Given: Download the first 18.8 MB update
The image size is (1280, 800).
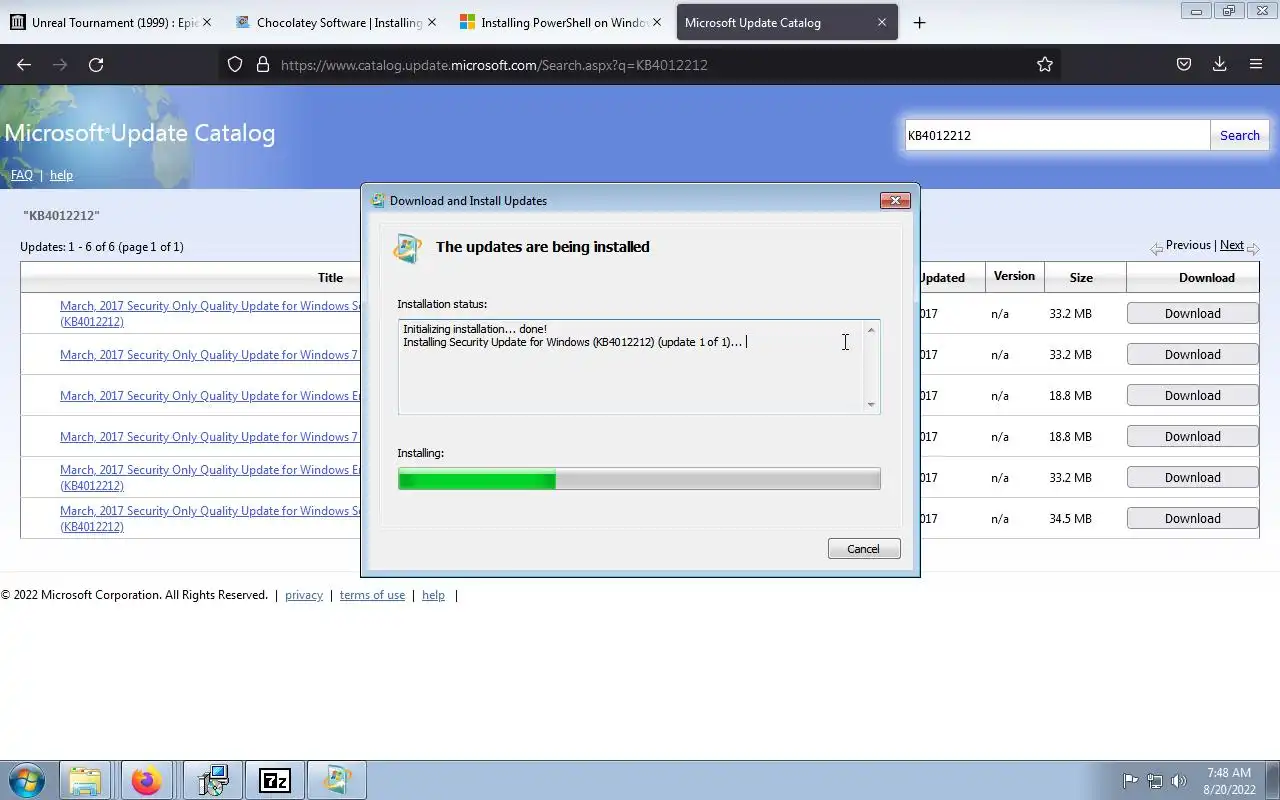Looking at the screenshot, I should pyautogui.click(x=1192, y=395).
